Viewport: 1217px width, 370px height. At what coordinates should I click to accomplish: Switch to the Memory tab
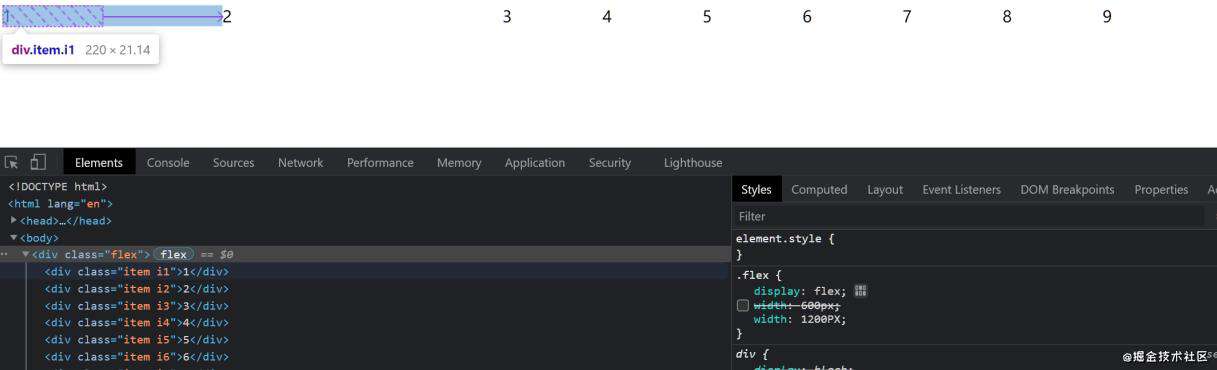pos(459,162)
